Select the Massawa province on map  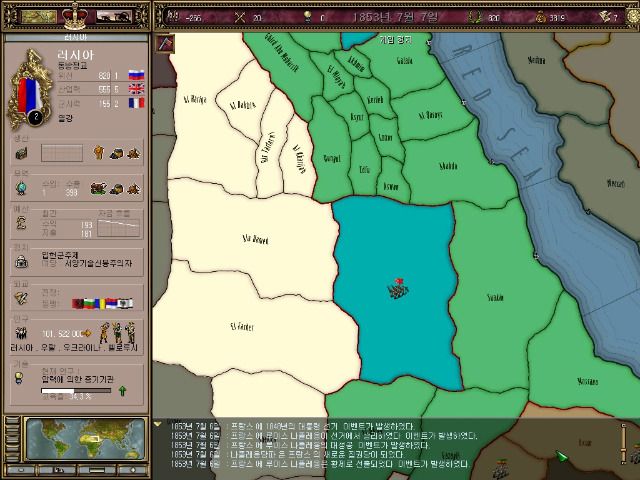[588, 381]
